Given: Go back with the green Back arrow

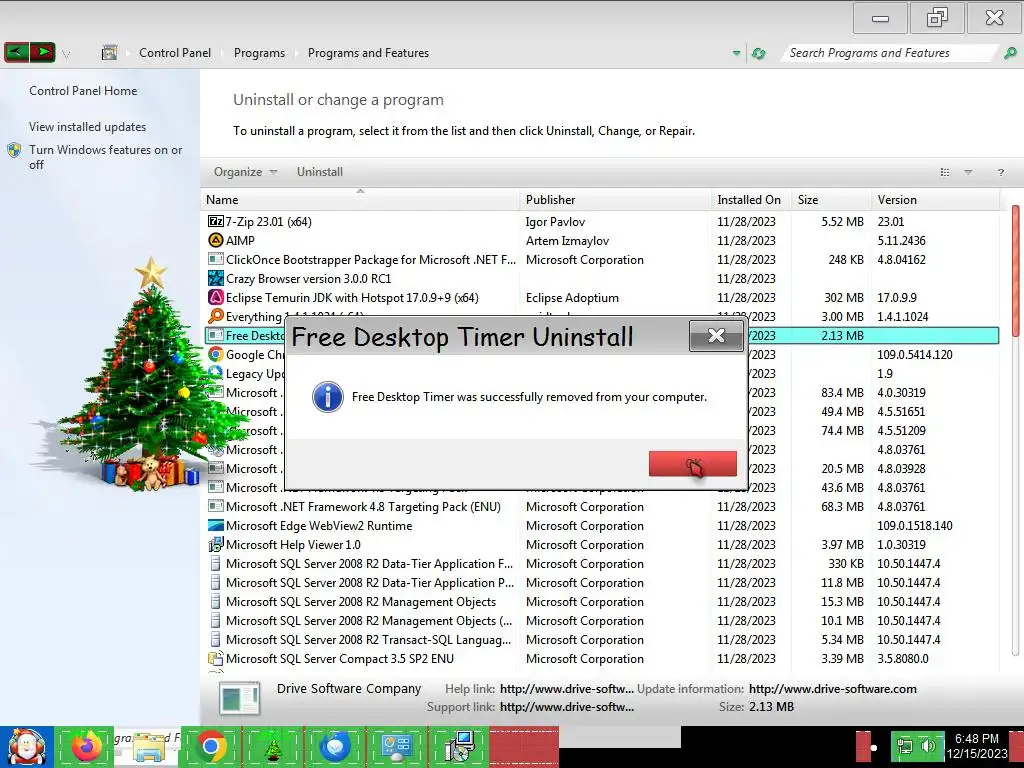Looking at the screenshot, I should tap(16, 52).
